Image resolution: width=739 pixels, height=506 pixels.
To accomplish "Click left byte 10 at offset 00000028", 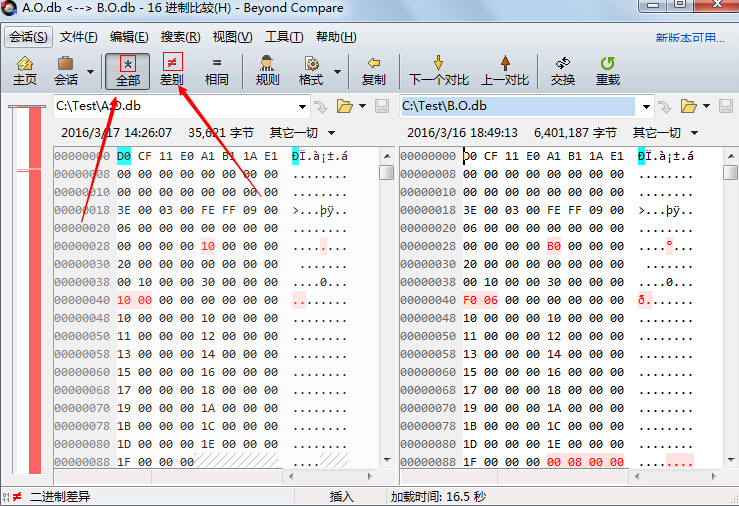I will (x=208, y=246).
